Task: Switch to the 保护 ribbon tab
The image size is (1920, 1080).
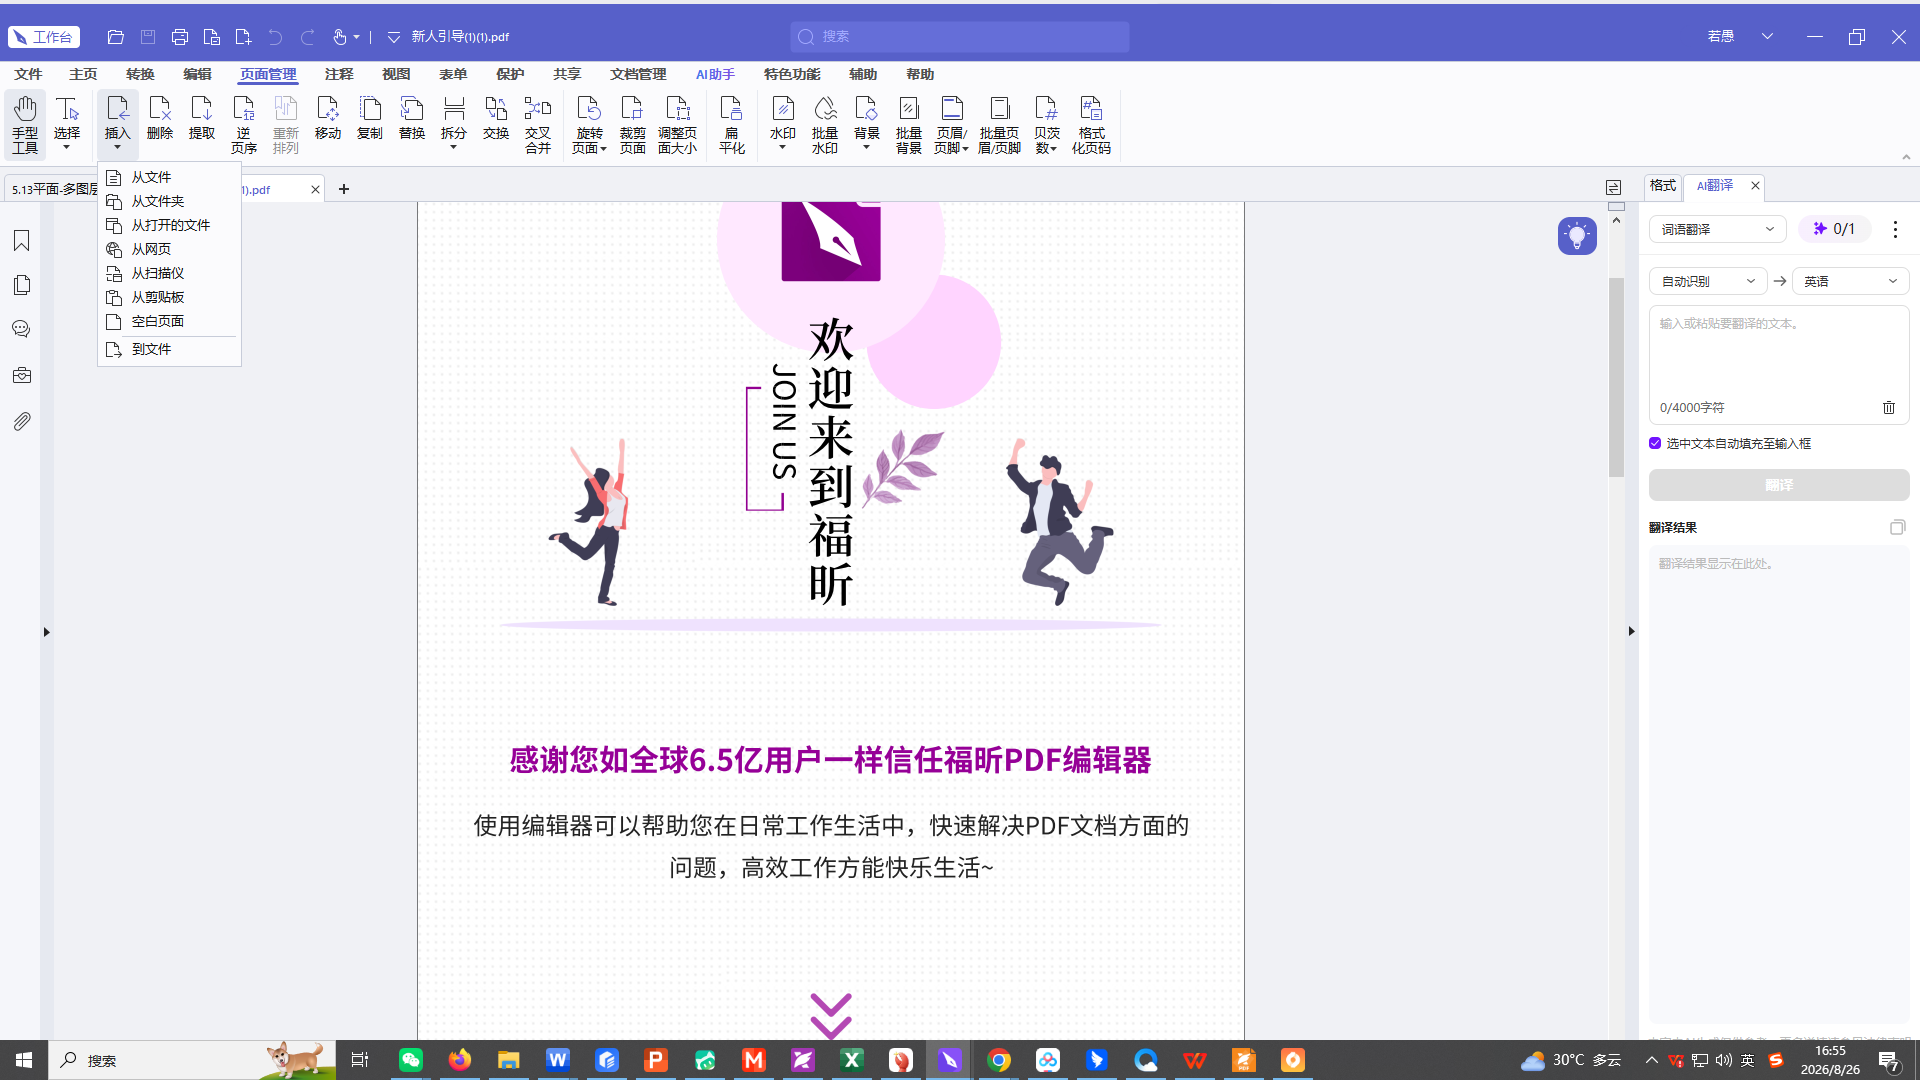Action: [510, 74]
